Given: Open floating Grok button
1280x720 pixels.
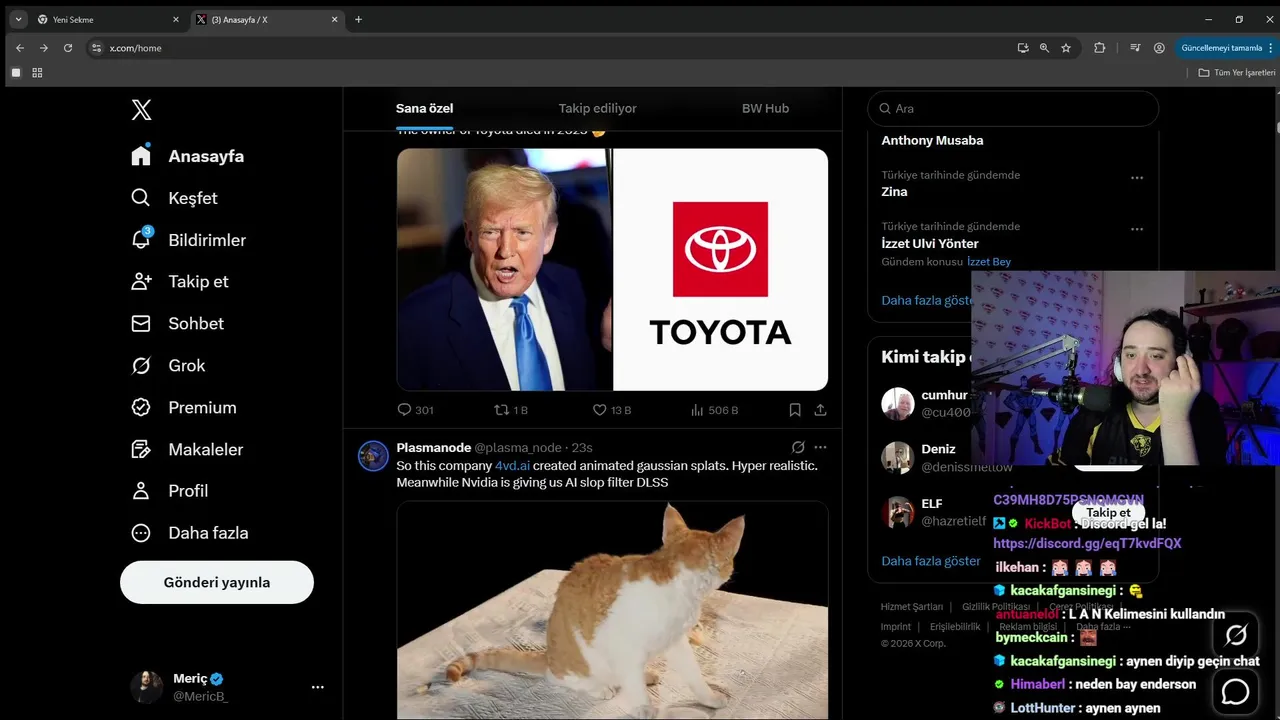Looking at the screenshot, I should pos(1236,635).
